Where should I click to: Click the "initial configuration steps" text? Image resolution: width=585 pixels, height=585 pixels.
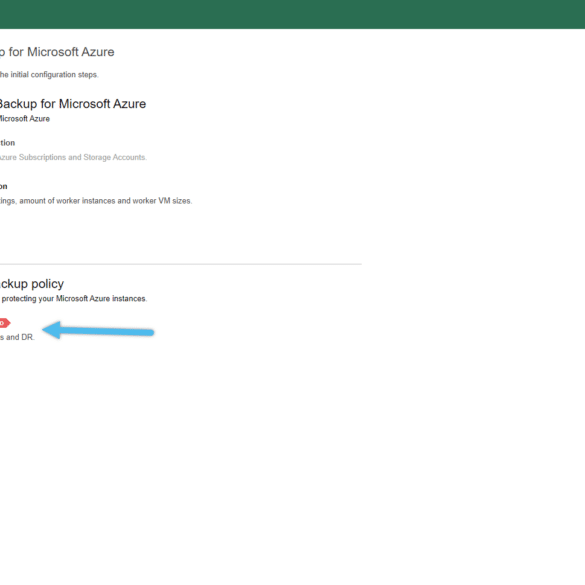[54, 75]
